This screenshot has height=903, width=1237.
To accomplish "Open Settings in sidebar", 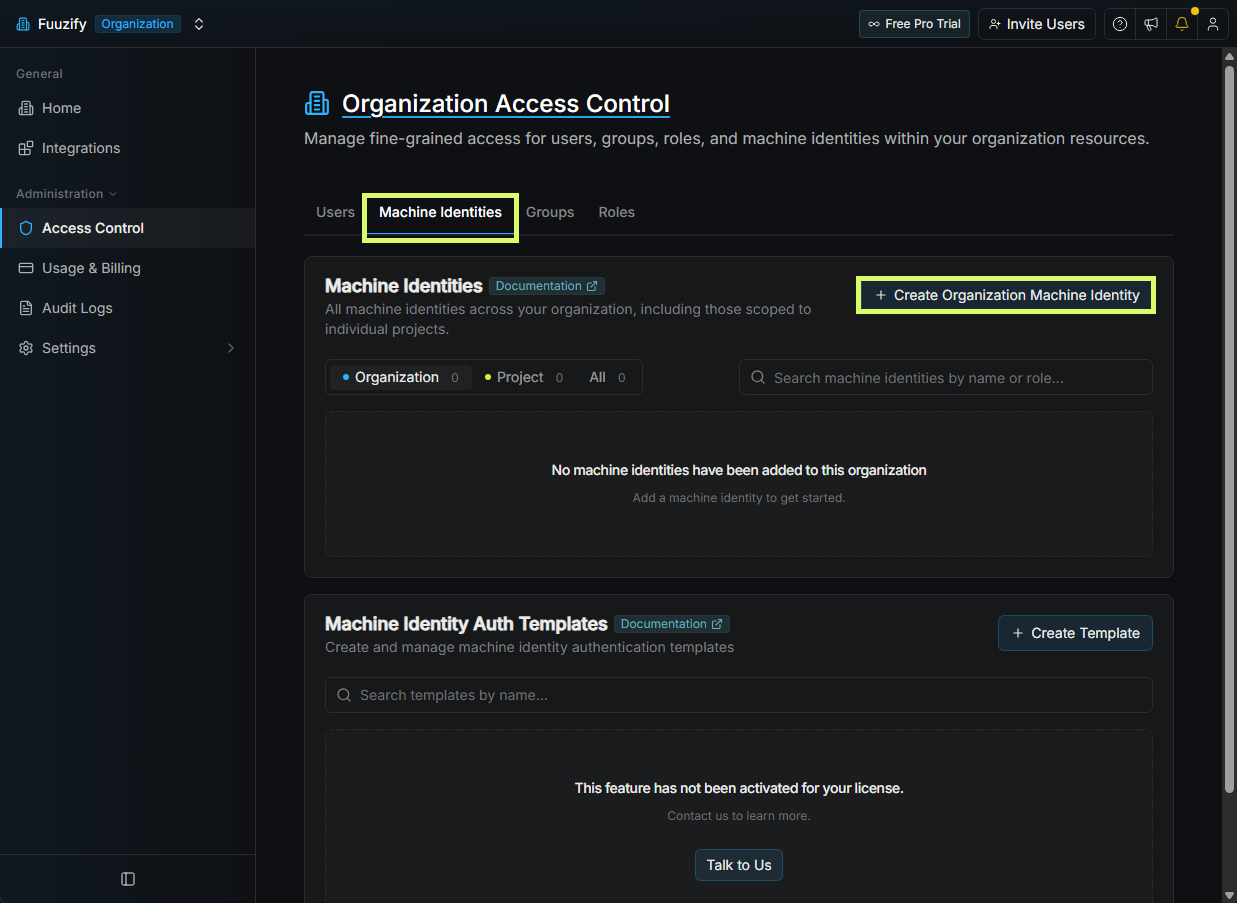I will [127, 348].
